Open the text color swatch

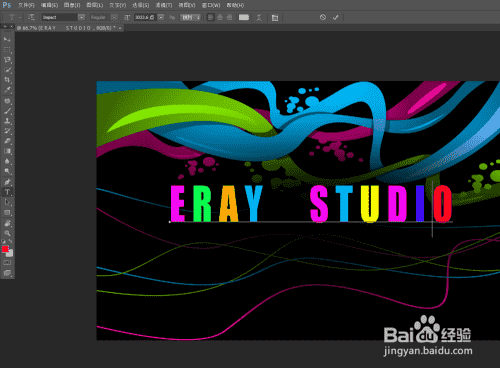click(x=244, y=17)
